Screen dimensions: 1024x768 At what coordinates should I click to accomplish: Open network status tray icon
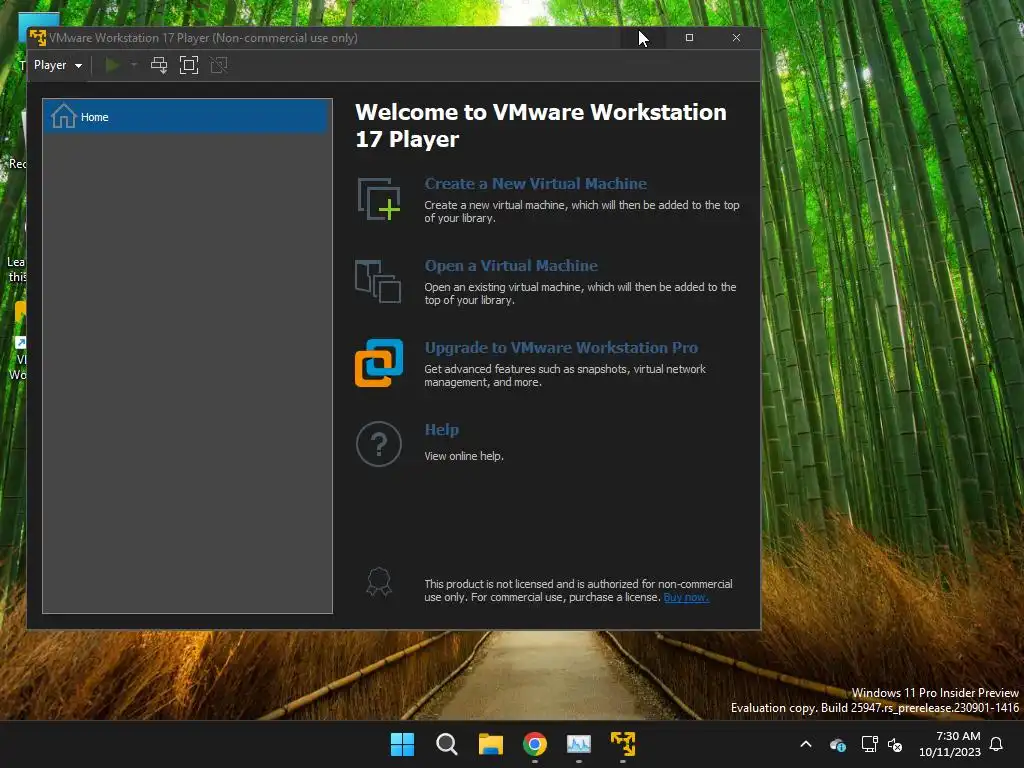pos(869,744)
